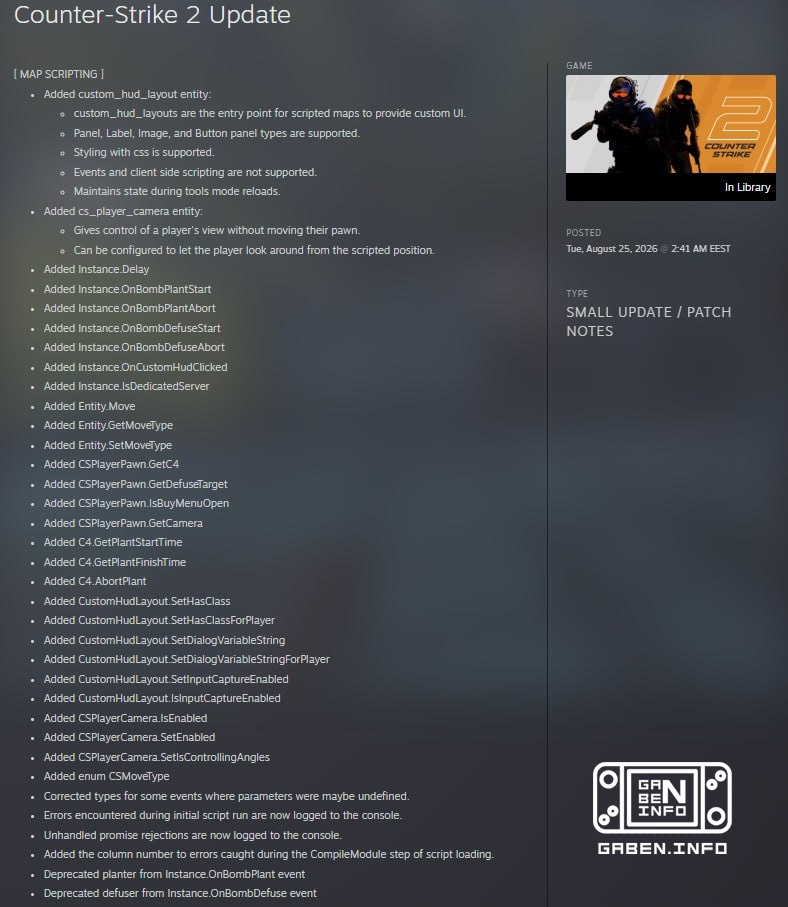Click the 'In Library' label under the game banner

point(747,187)
